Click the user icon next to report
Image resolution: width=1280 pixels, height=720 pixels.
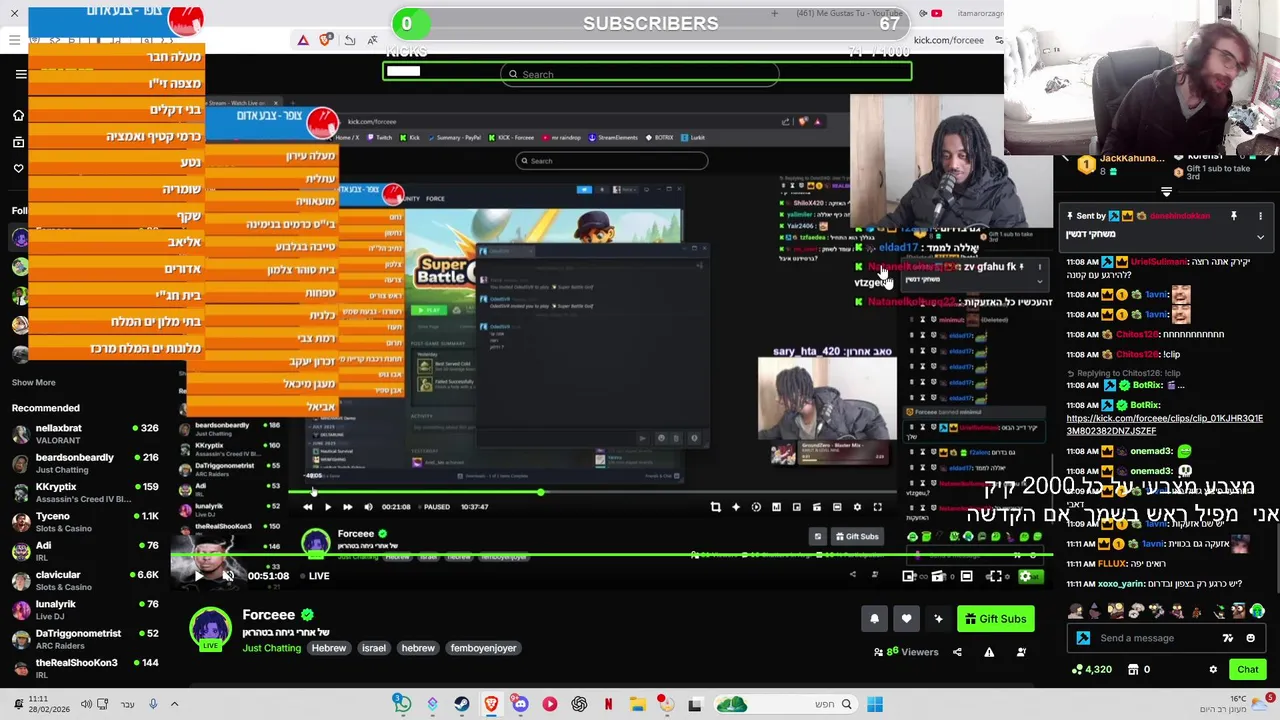tap(1021, 652)
